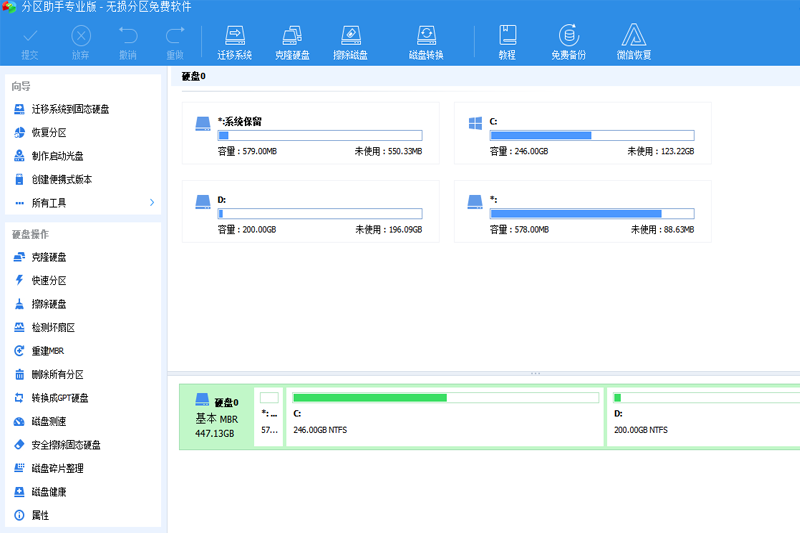Click the 向导 section header
The height and width of the screenshot is (533, 800).
[21, 86]
